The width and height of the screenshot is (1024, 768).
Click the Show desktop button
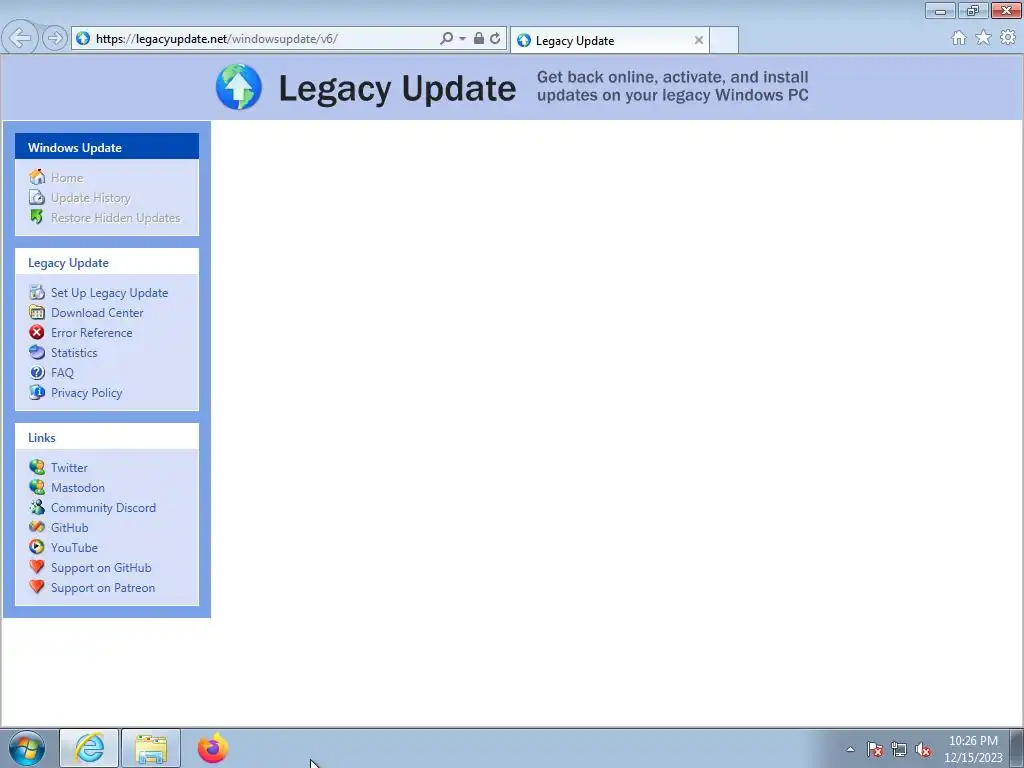[x=1016, y=748]
